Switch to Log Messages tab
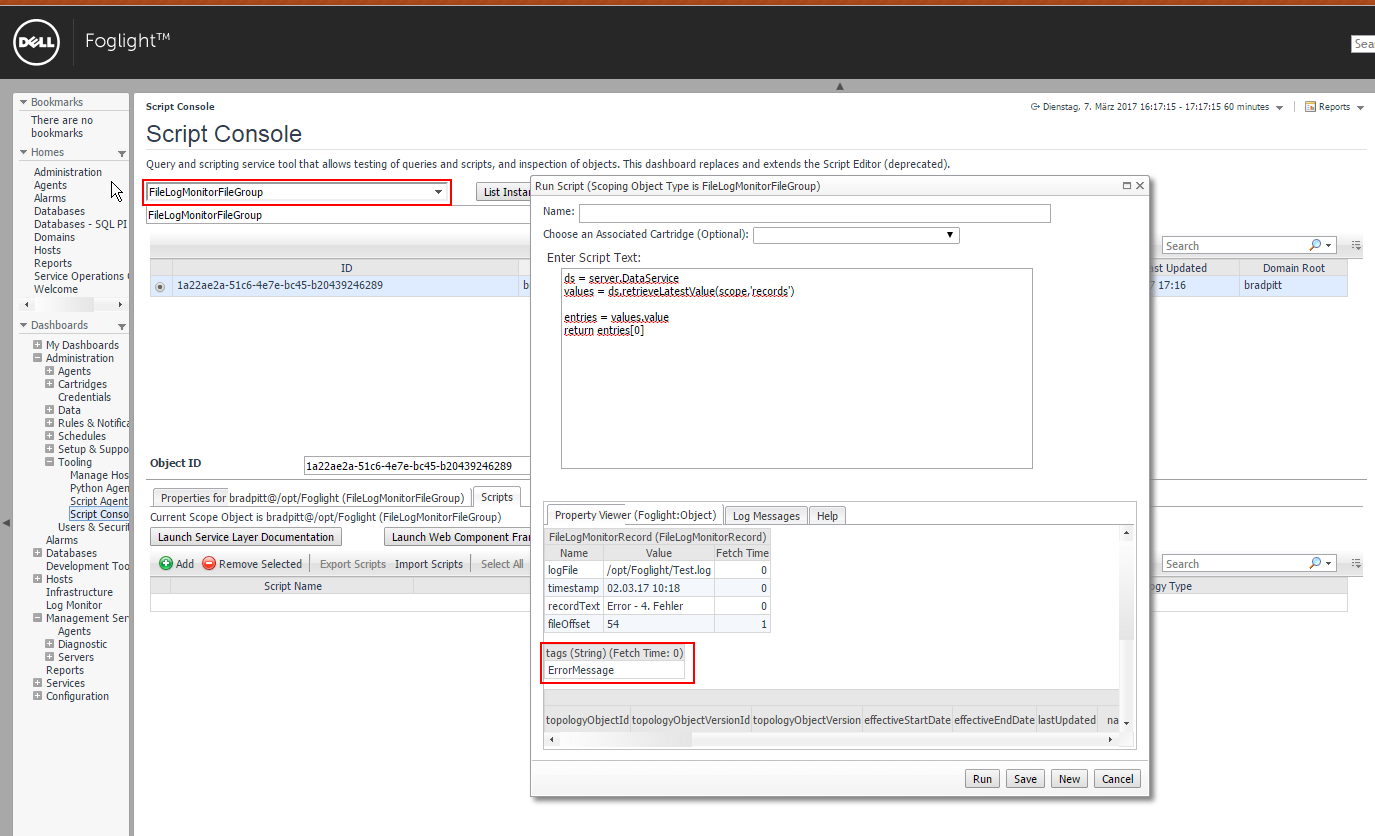This screenshot has width=1375, height=836. point(766,516)
